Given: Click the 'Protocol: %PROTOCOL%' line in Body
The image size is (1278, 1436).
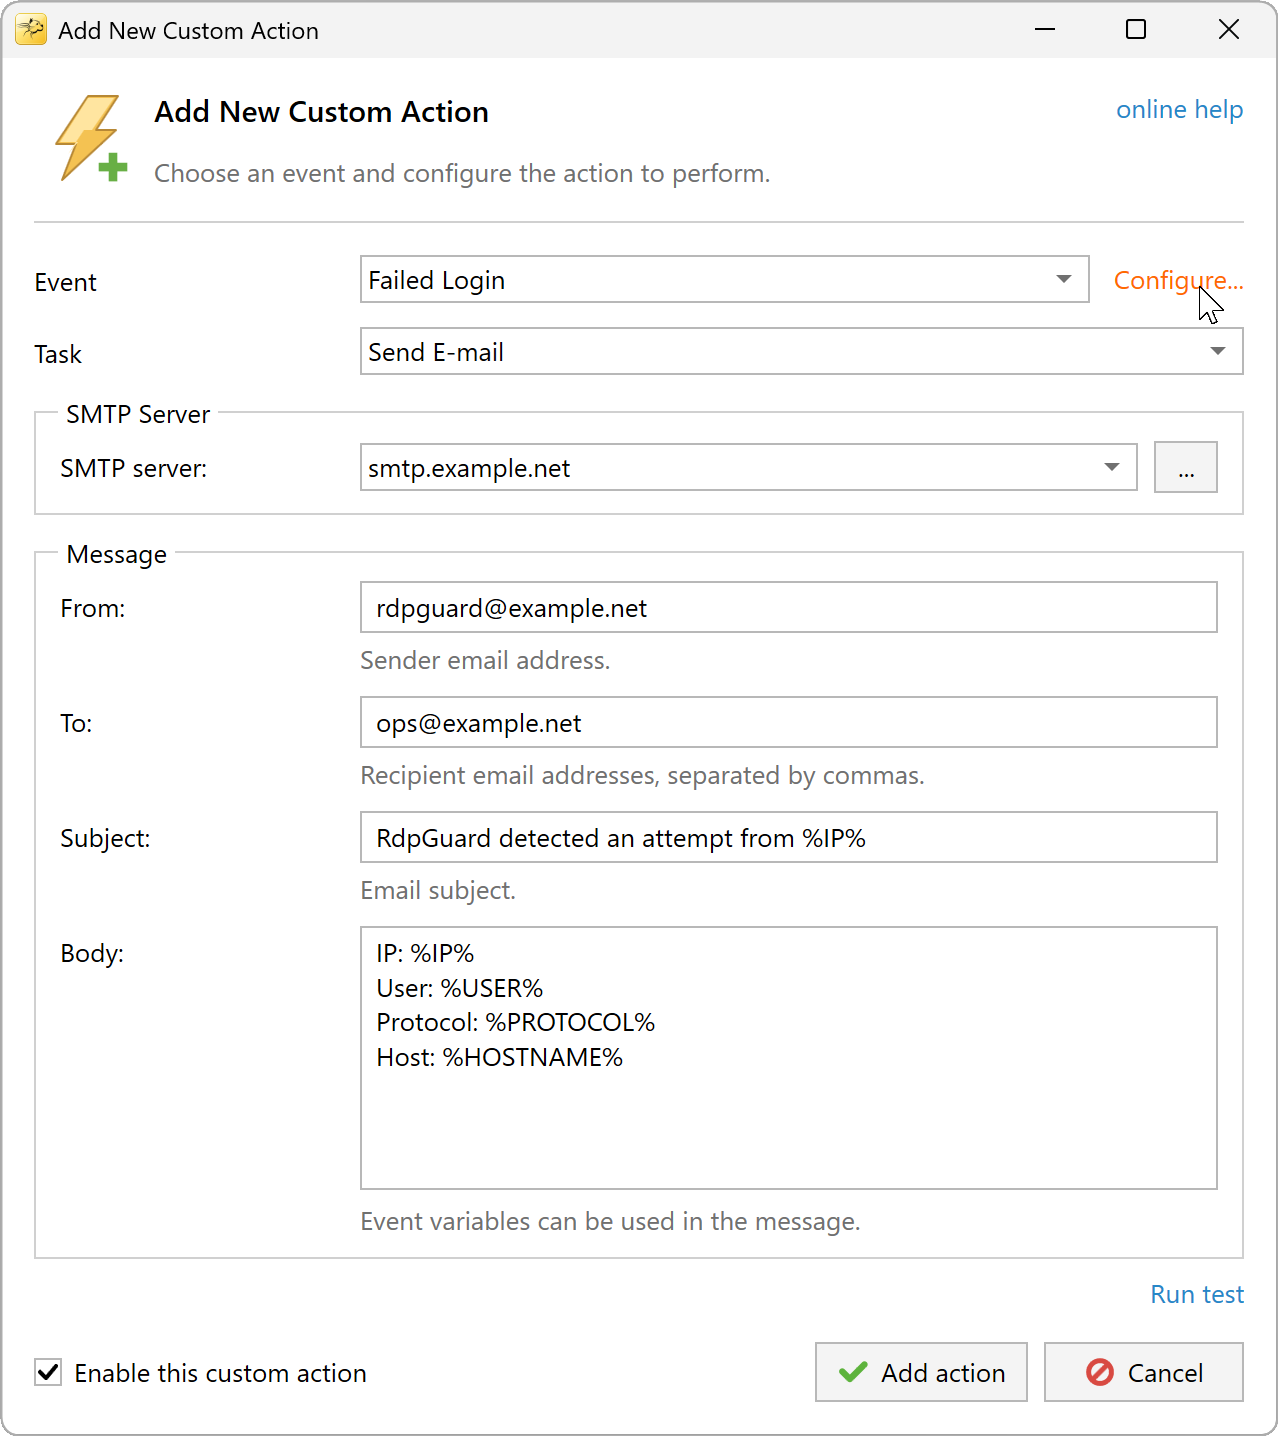Looking at the screenshot, I should click(515, 1022).
